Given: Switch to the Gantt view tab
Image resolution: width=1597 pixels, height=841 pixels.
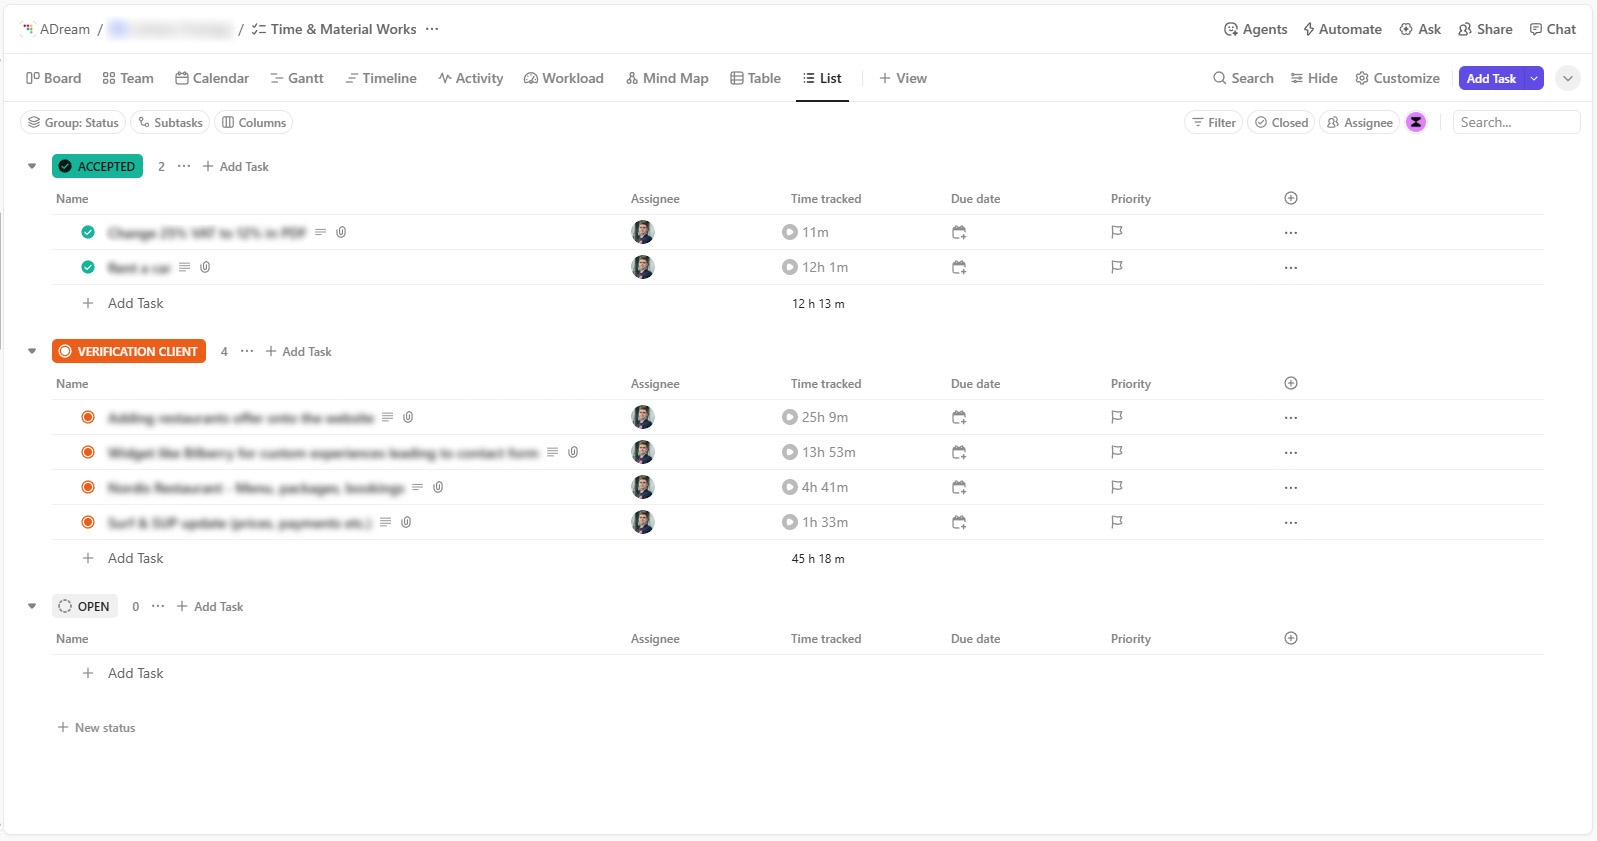Looking at the screenshot, I should [296, 78].
